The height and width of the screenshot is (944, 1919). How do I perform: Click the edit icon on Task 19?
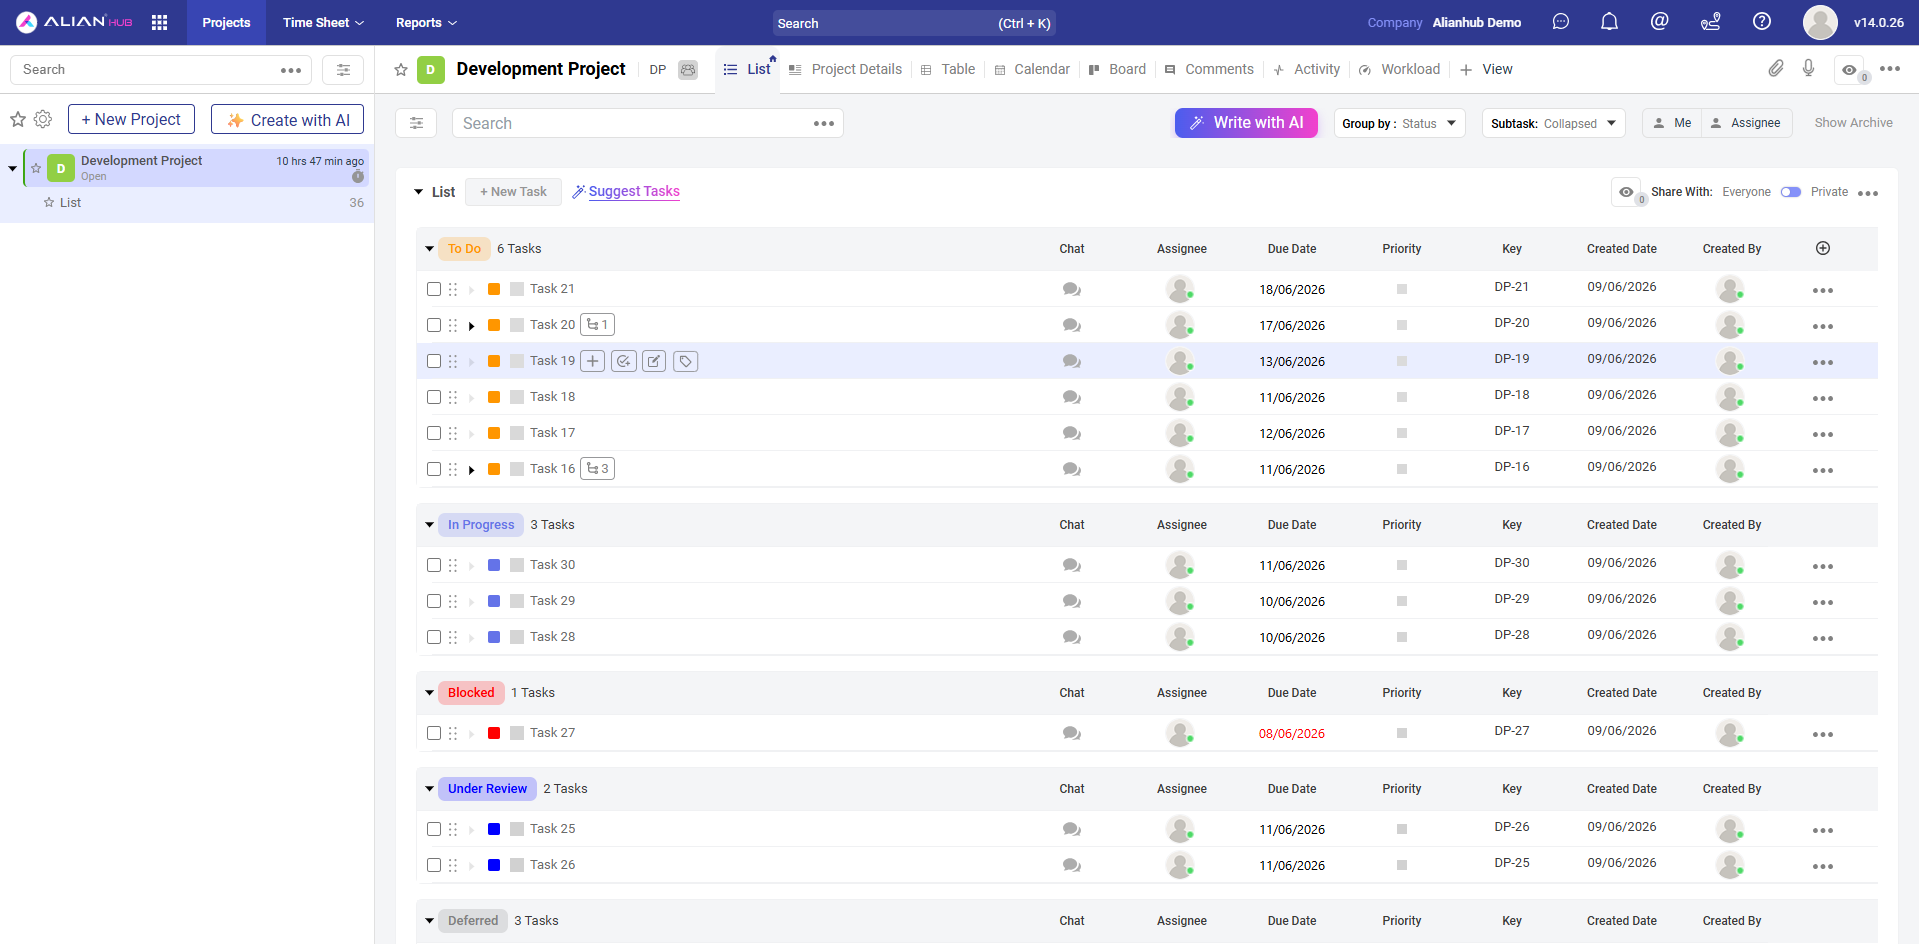point(654,361)
